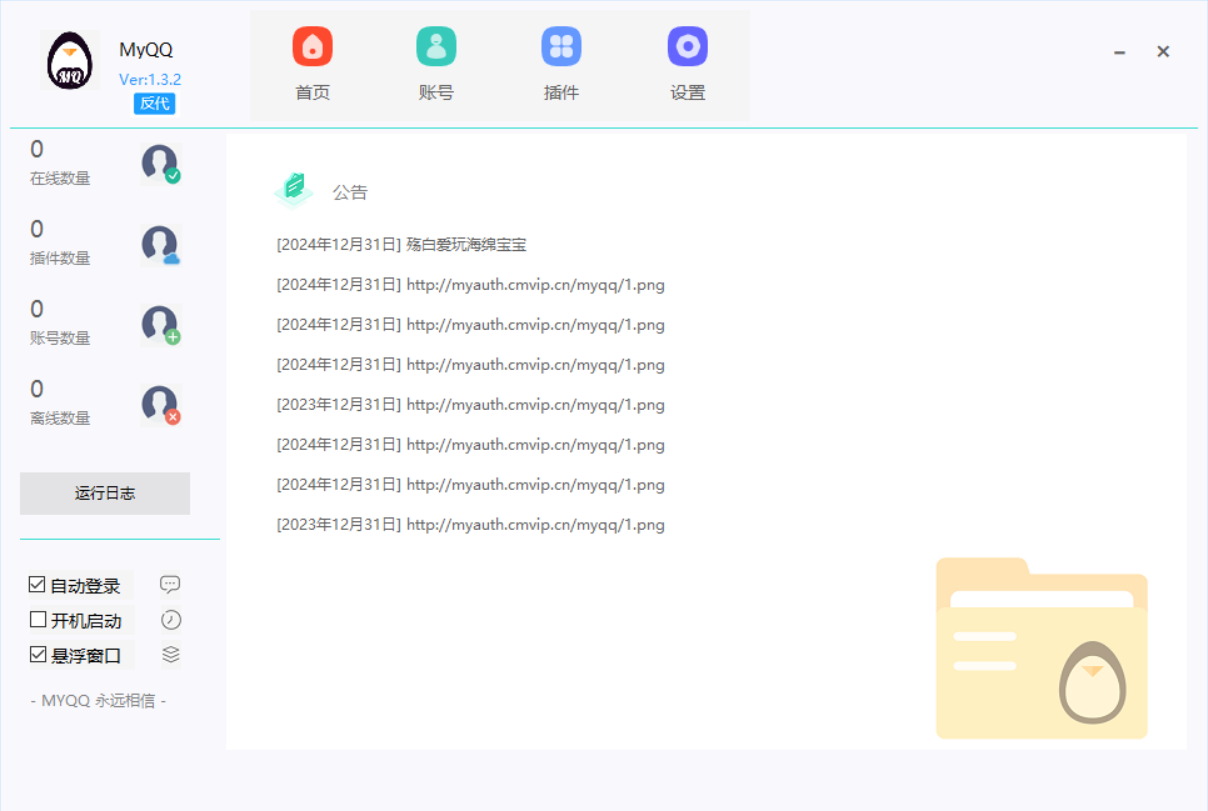Open the 设置 settings tab
1208x811 pixels.
point(687,65)
